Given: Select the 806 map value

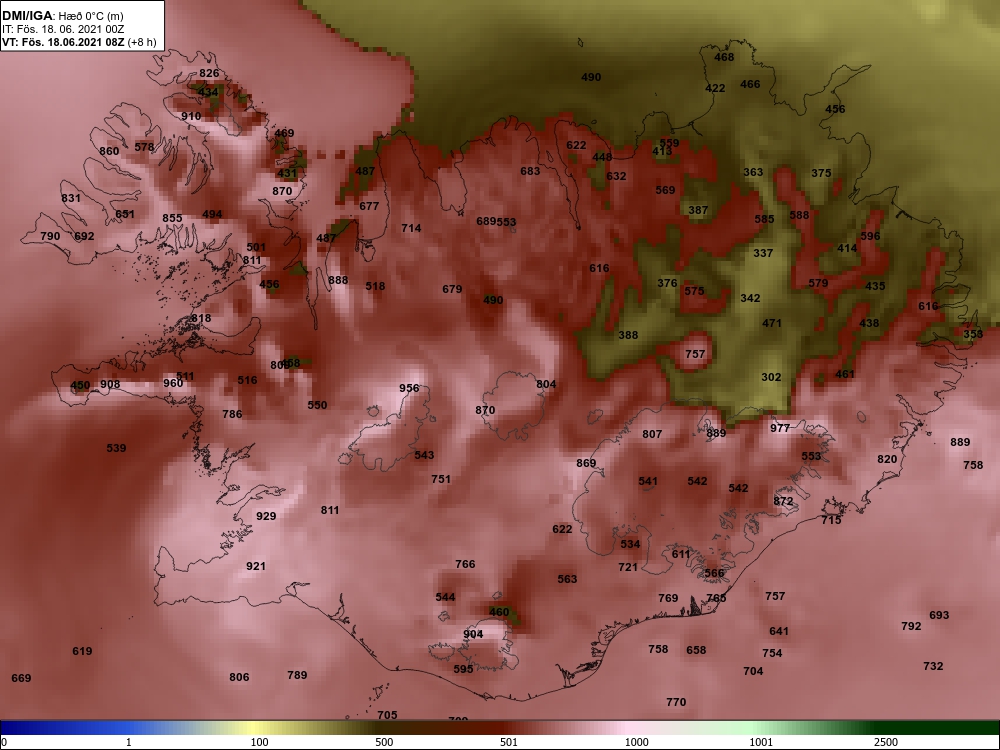Looking at the screenshot, I should [x=239, y=677].
